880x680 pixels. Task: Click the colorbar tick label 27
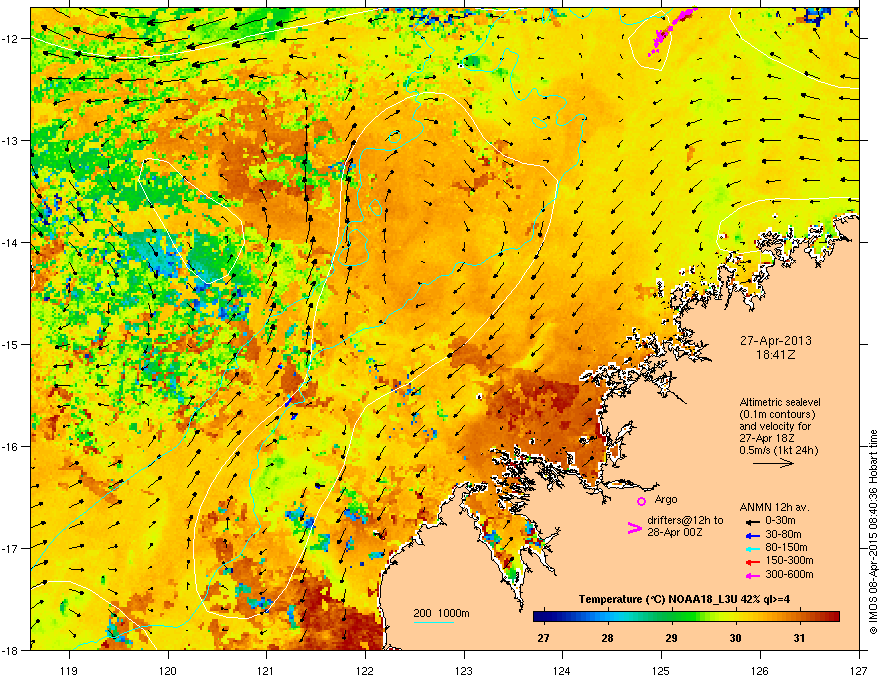point(543,638)
